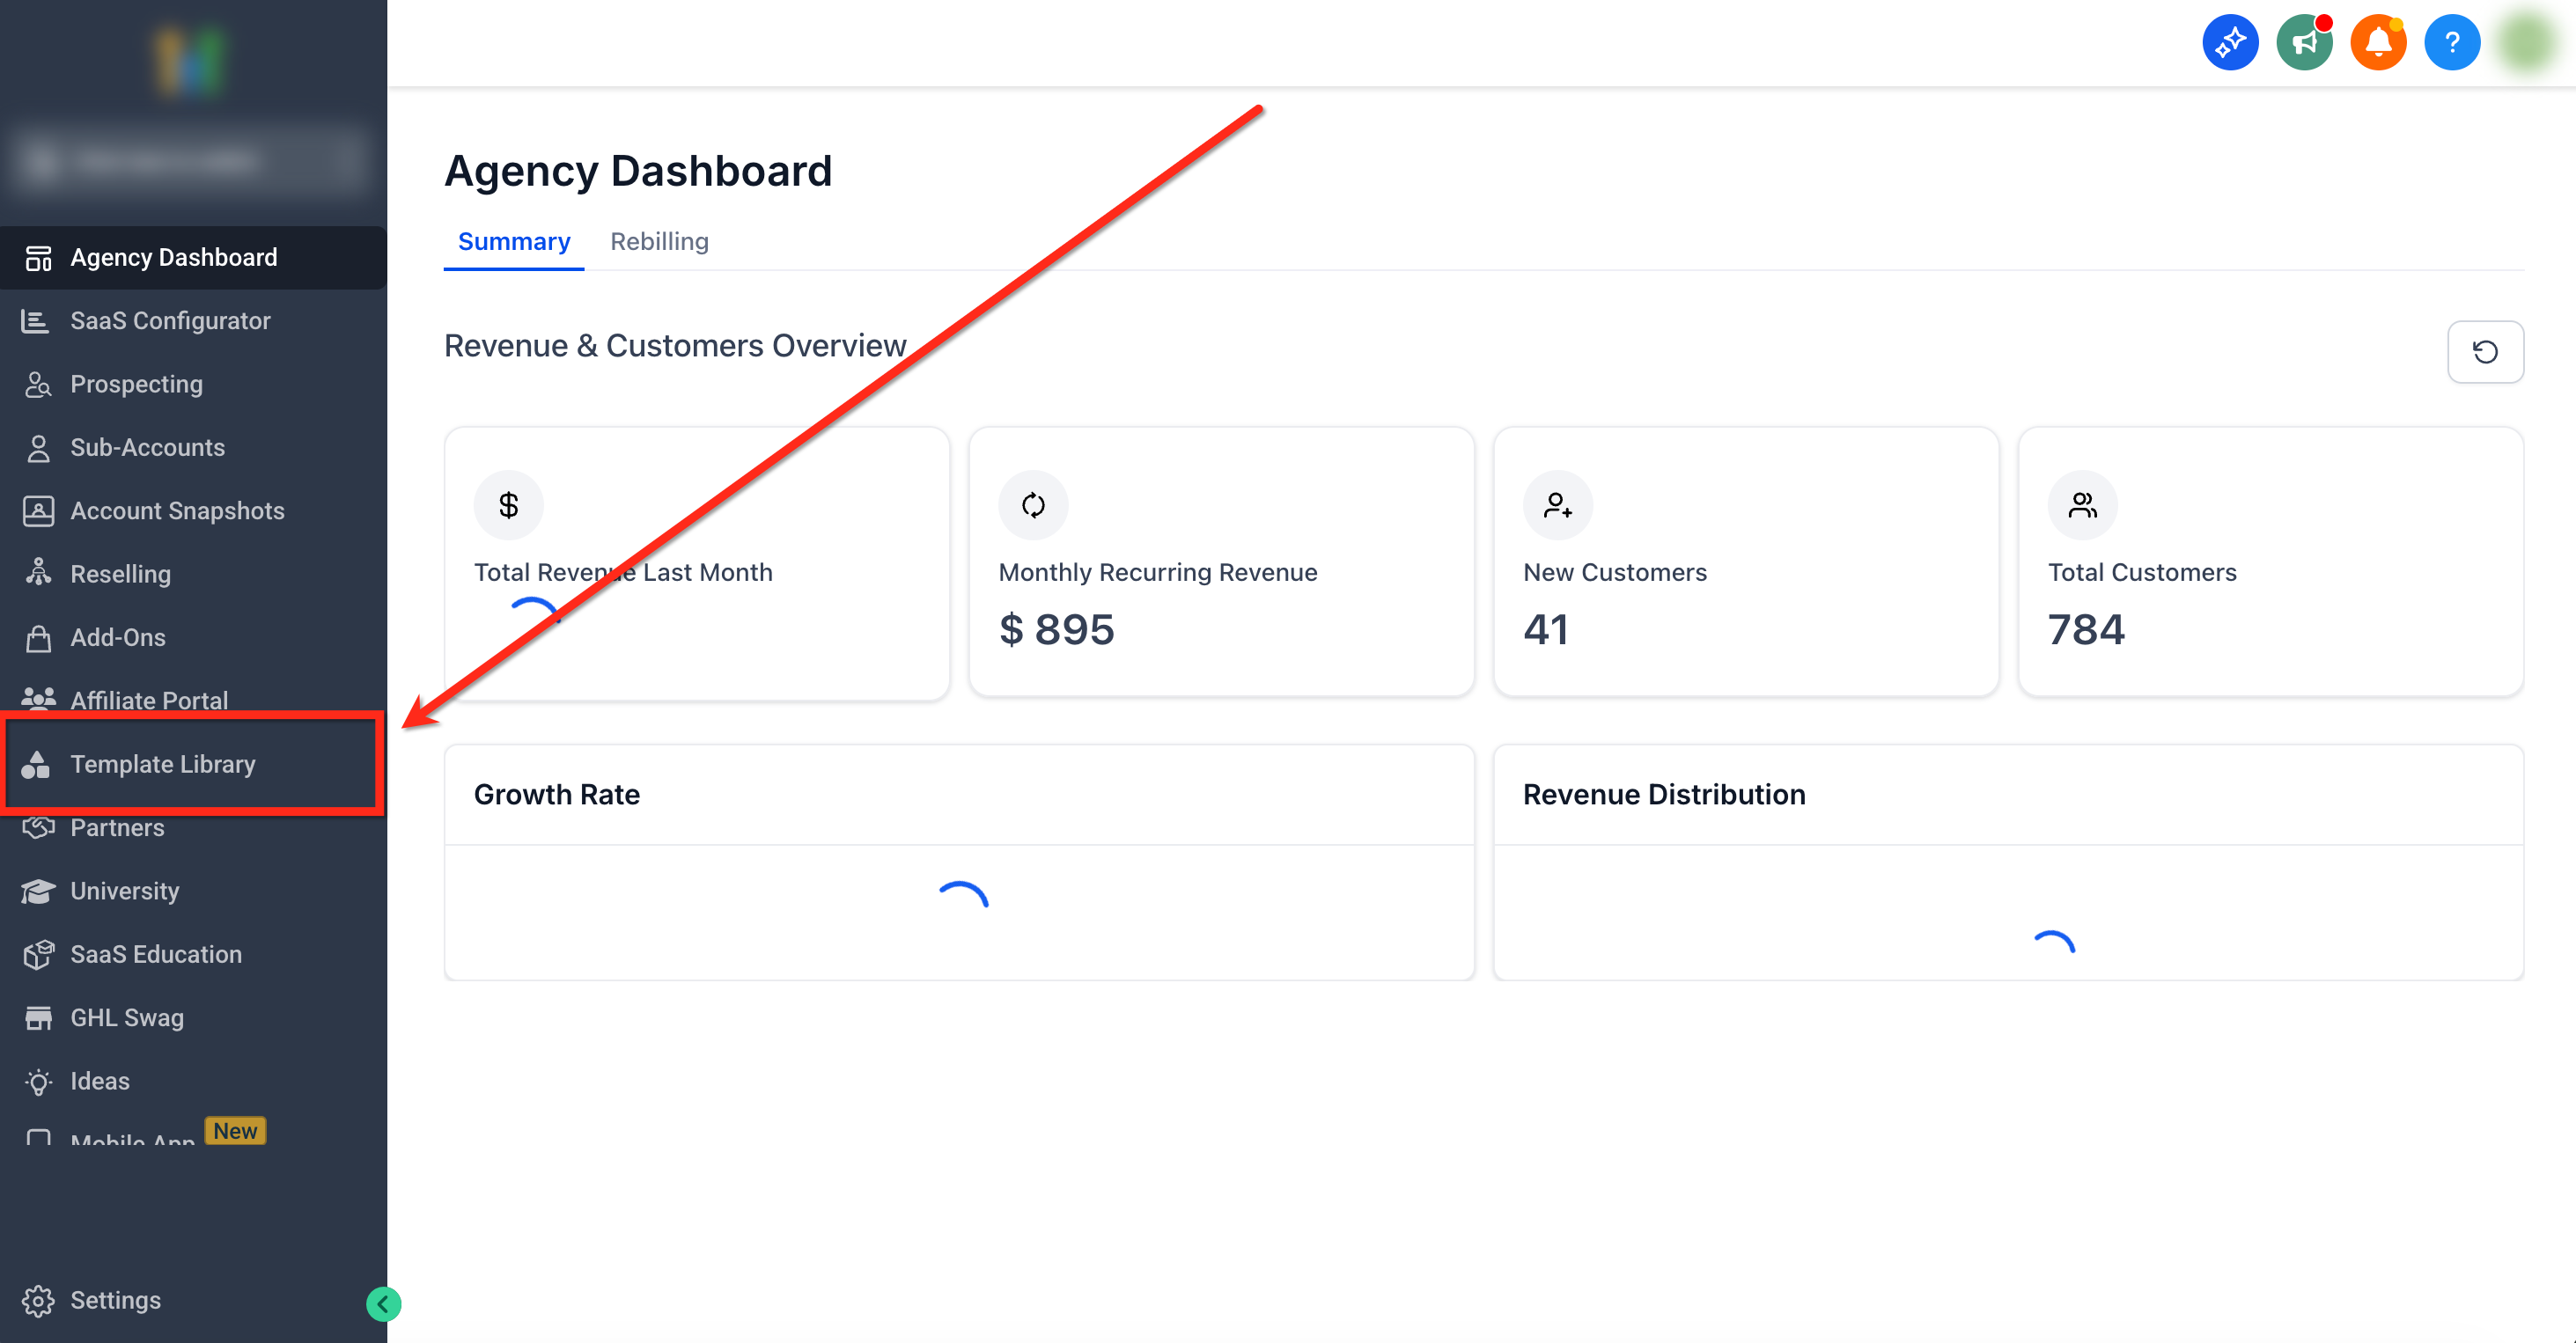Open the announcements megaphone icon
The height and width of the screenshot is (1343, 2576).
coord(2303,43)
